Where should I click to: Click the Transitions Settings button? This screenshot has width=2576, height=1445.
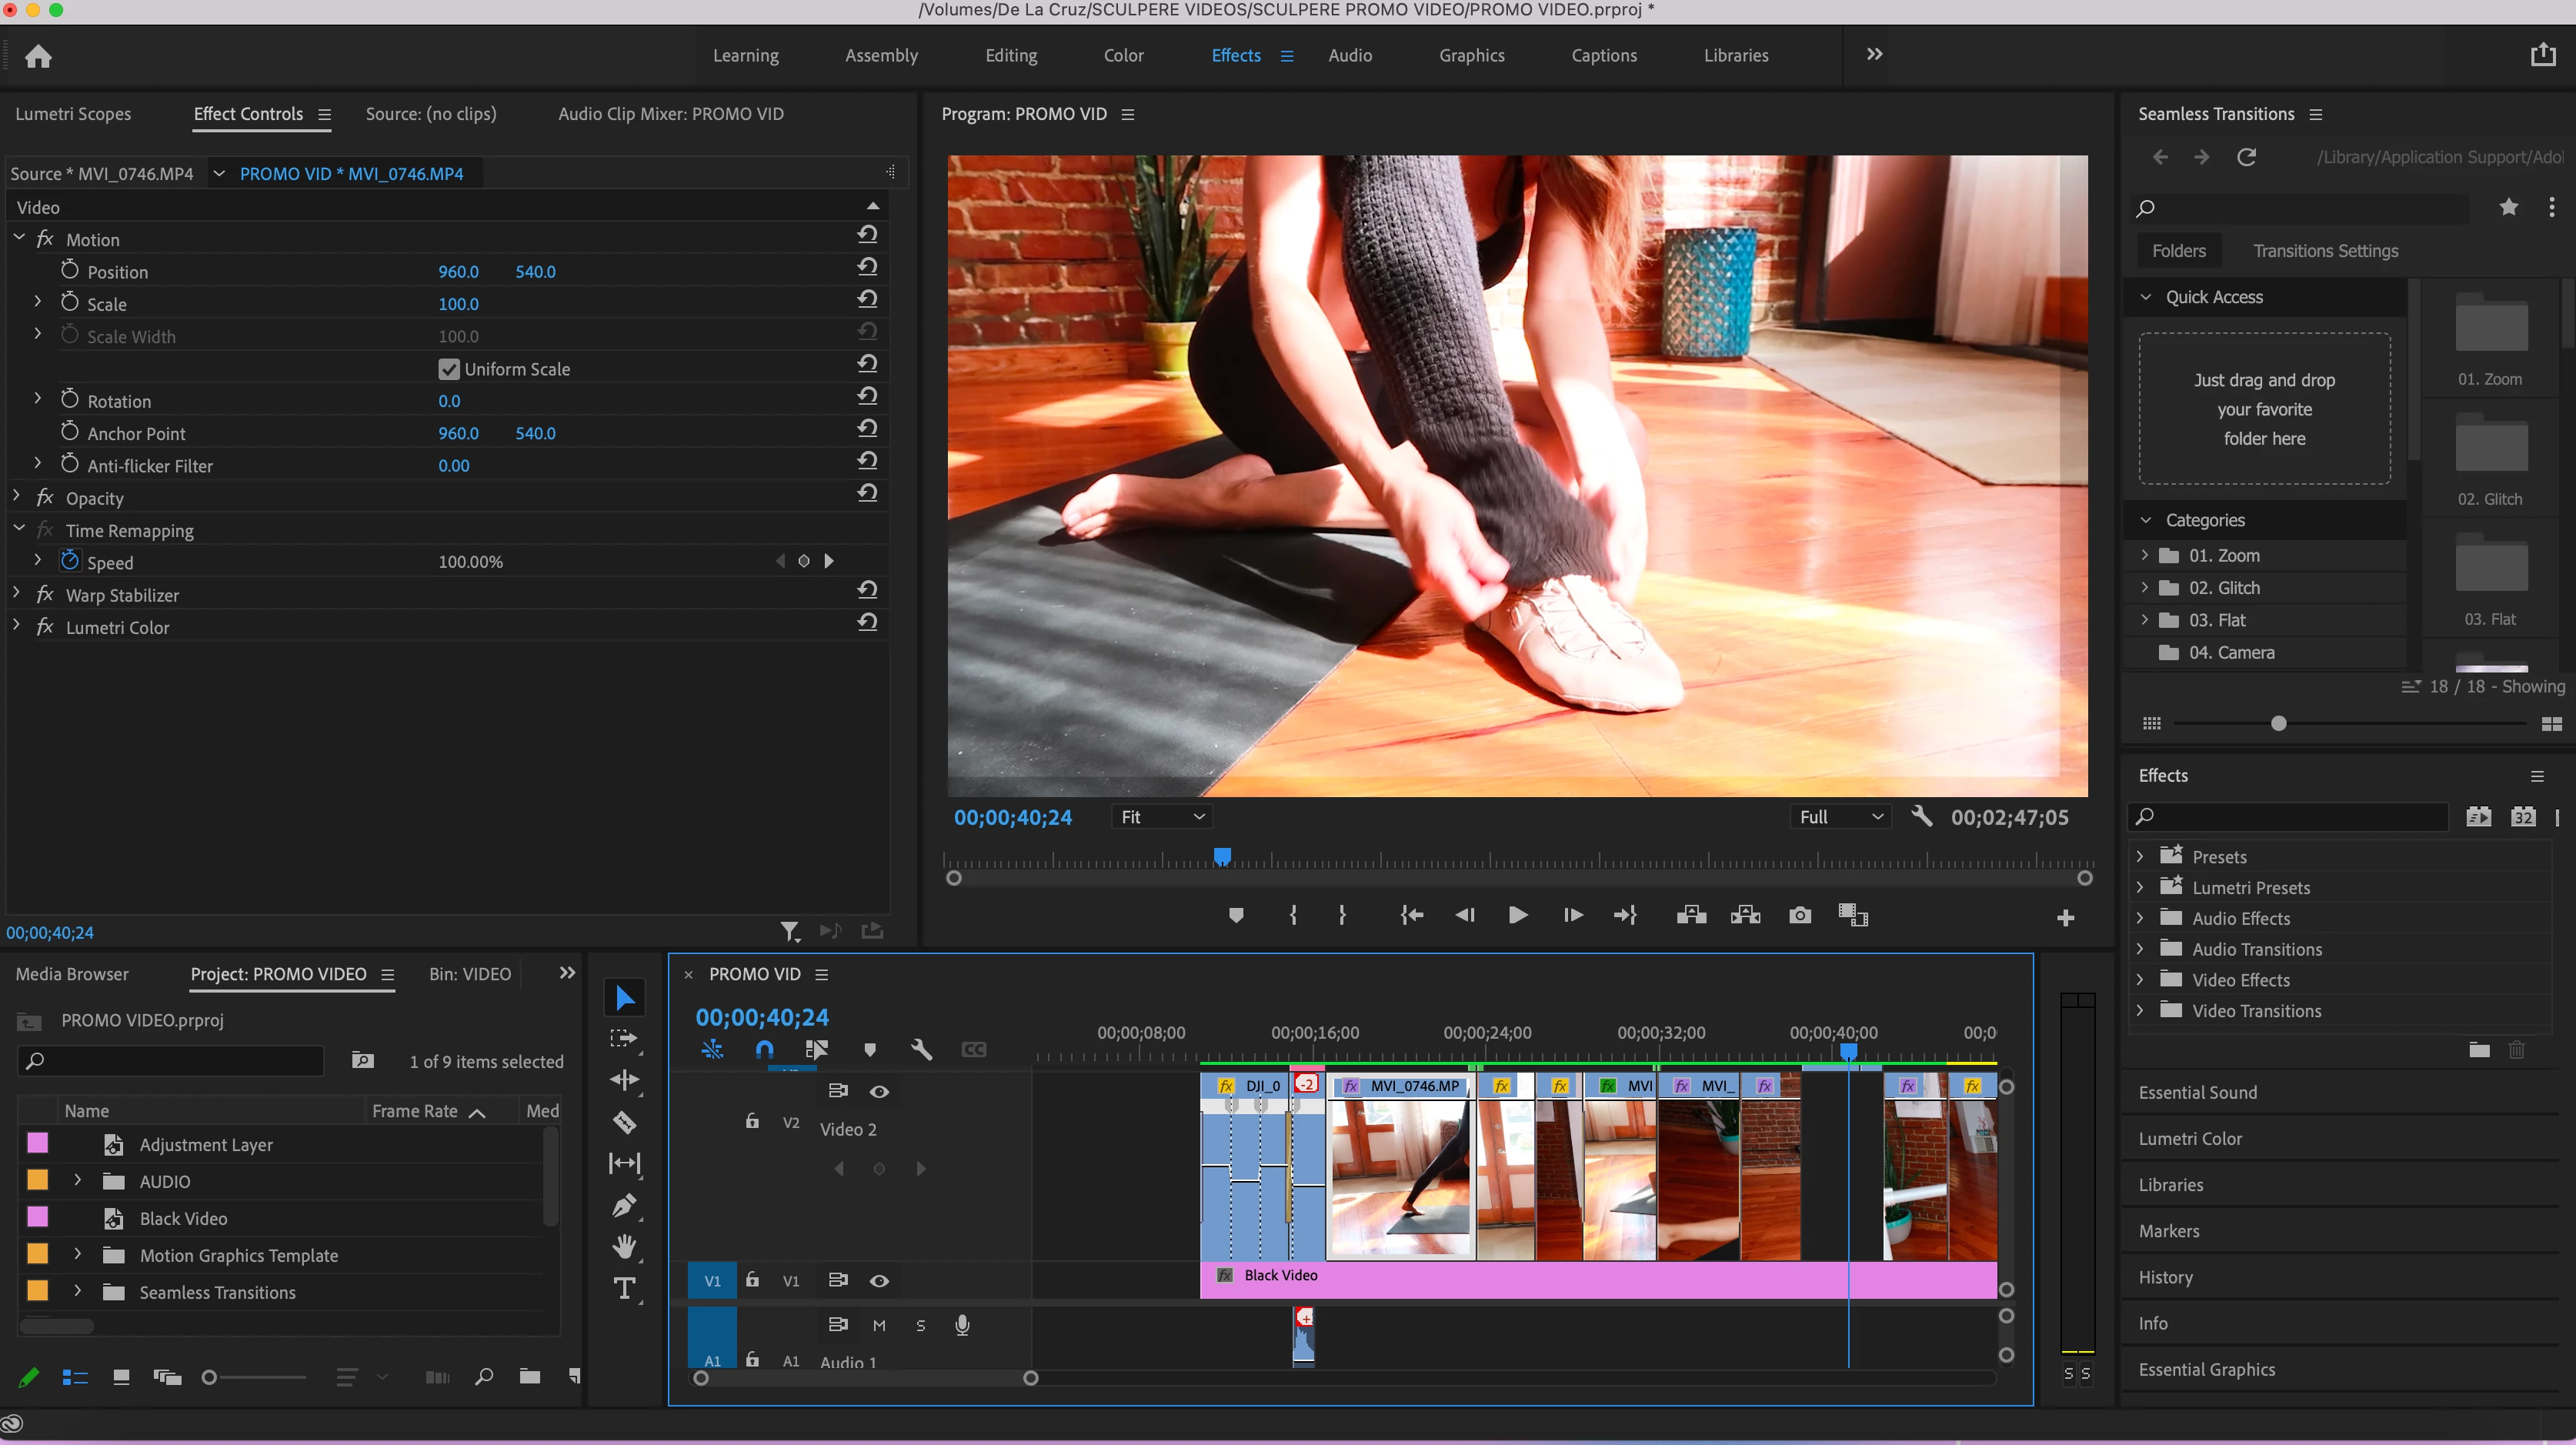(2325, 251)
